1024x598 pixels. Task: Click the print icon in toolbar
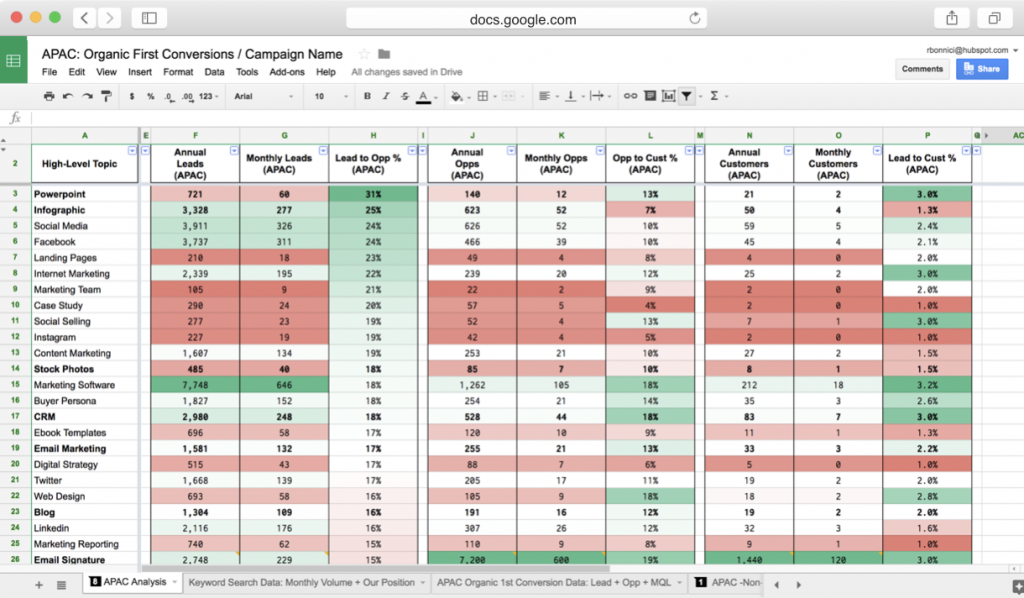(49, 96)
